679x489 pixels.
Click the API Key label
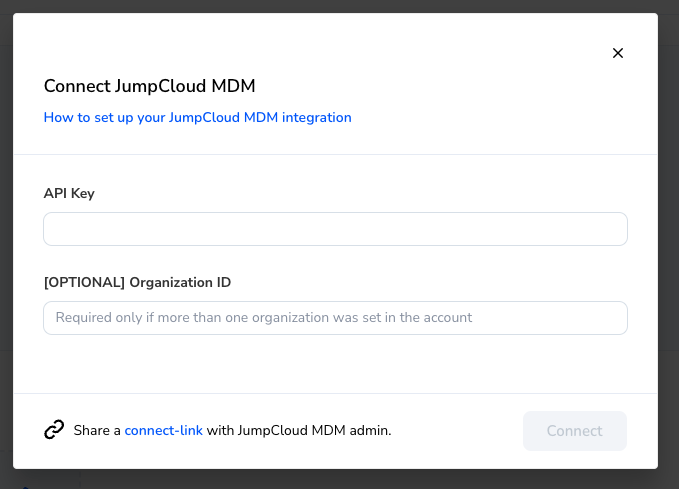point(69,193)
